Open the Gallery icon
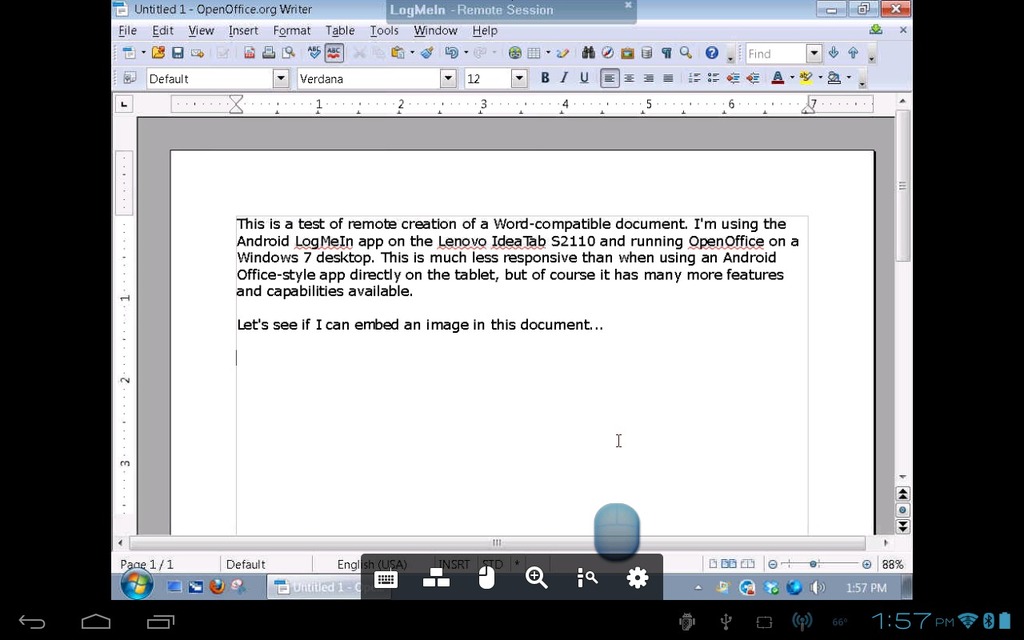 pyautogui.click(x=627, y=53)
